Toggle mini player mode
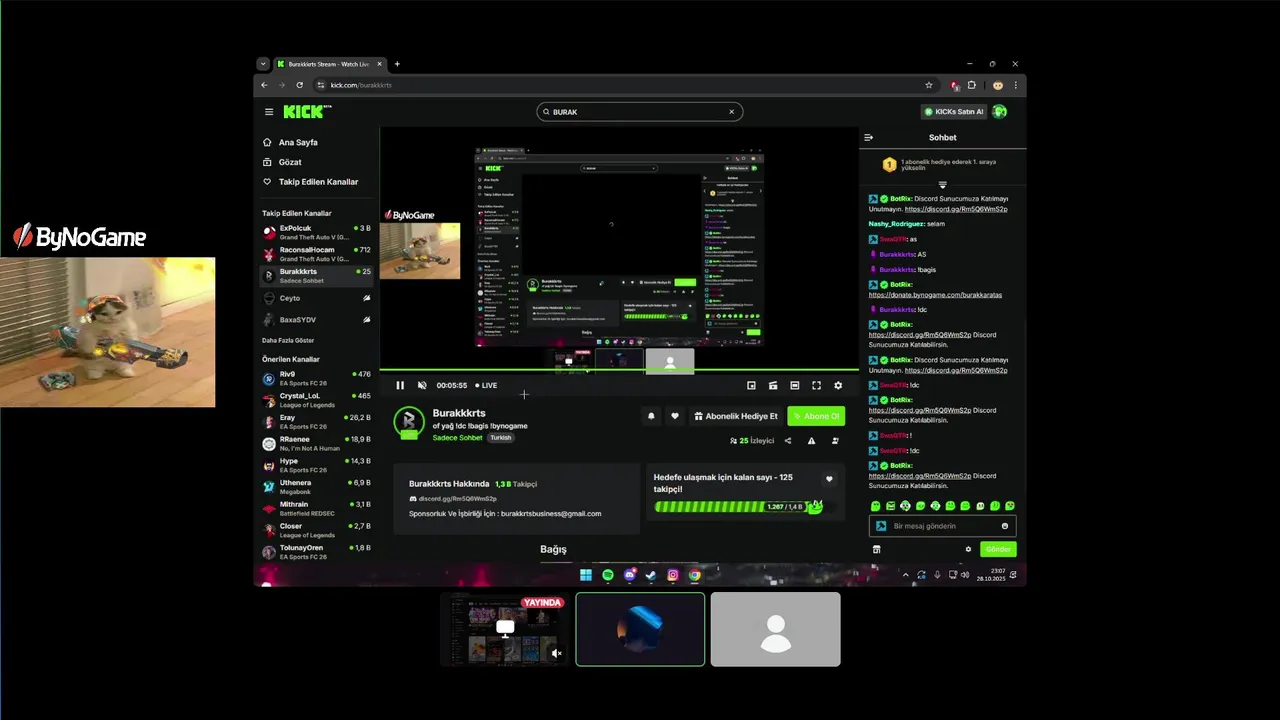 [x=751, y=385]
